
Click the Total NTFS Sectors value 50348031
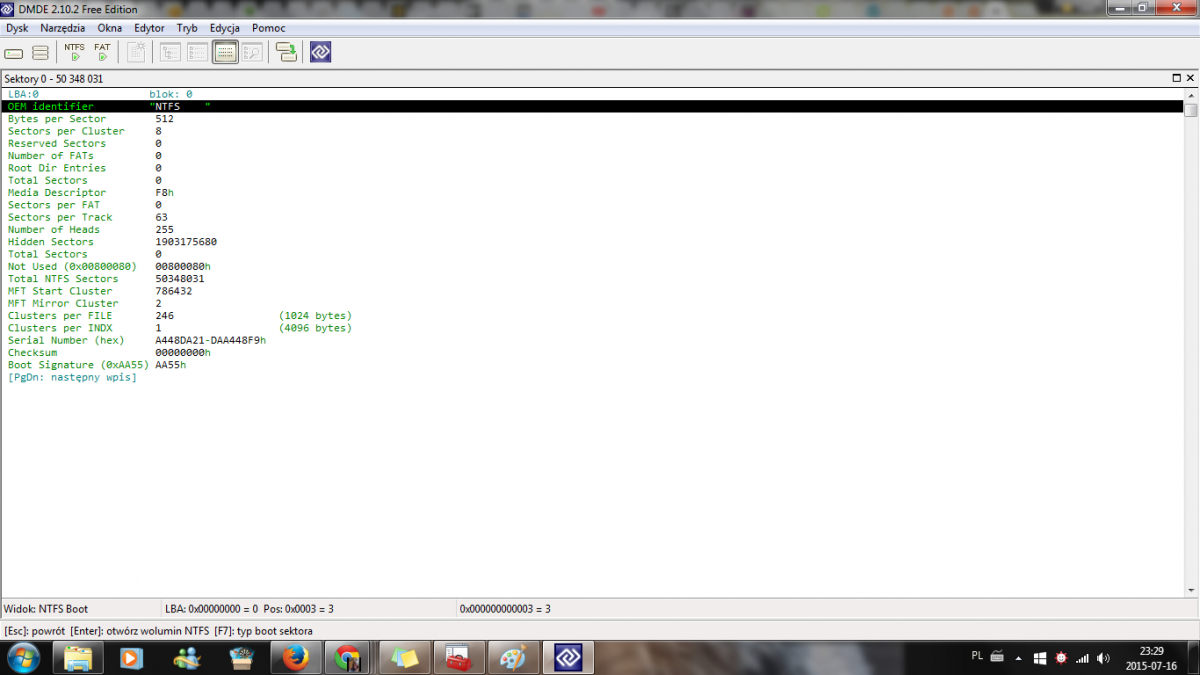(180, 279)
